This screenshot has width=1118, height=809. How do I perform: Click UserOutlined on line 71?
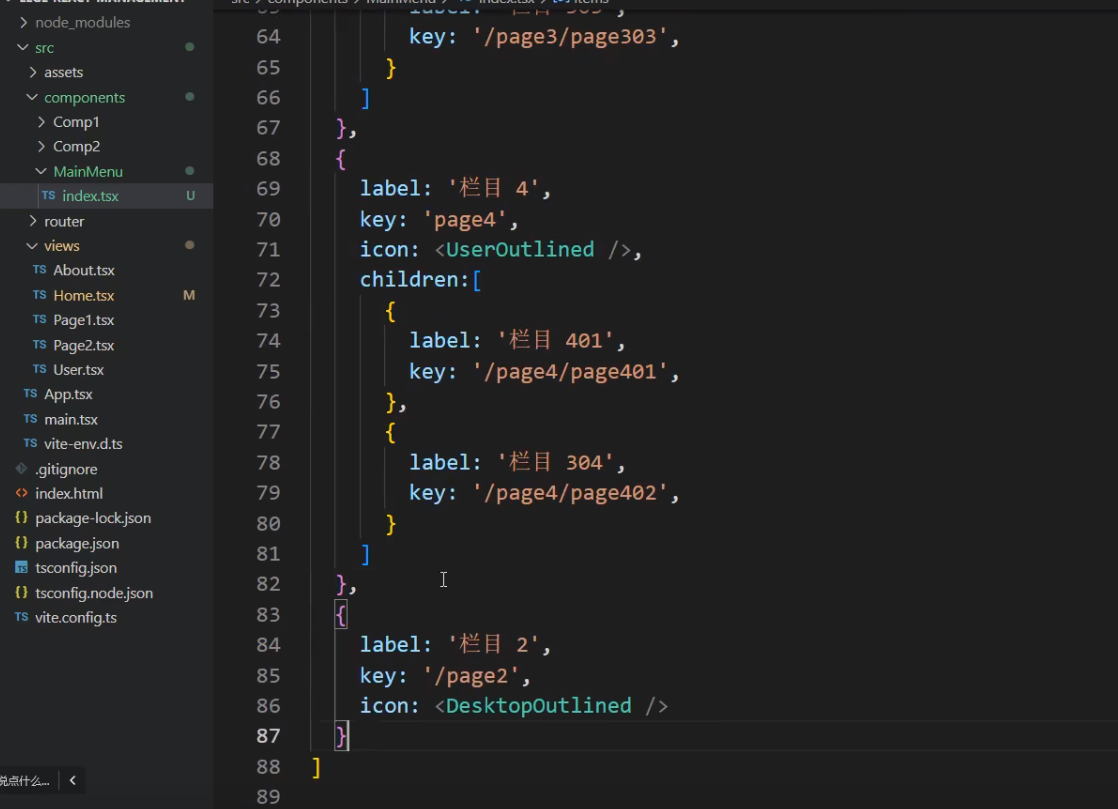[x=520, y=249]
